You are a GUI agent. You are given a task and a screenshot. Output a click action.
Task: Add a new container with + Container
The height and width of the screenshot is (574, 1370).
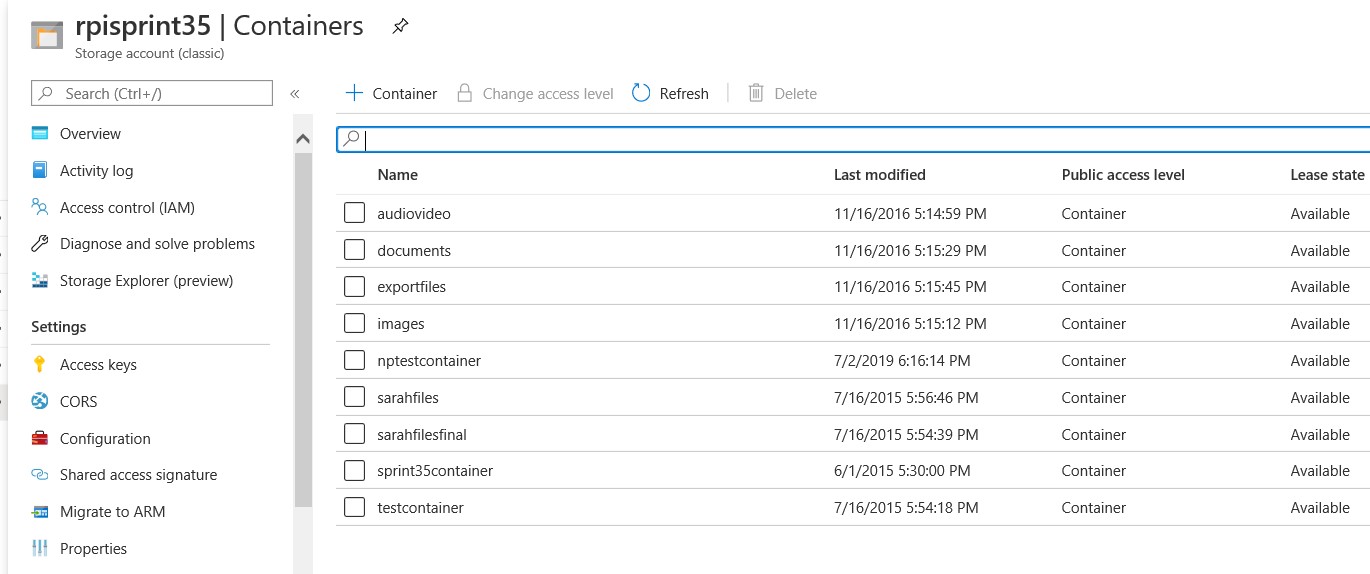coord(391,93)
